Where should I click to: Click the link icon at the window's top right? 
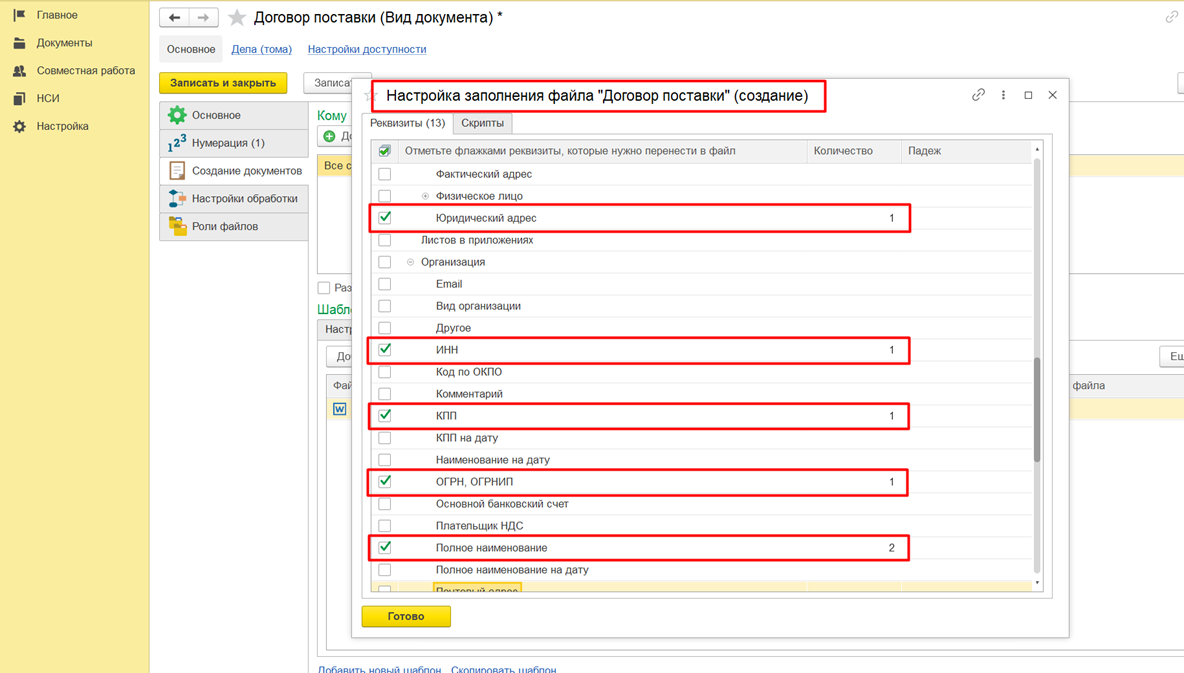pos(1171,17)
